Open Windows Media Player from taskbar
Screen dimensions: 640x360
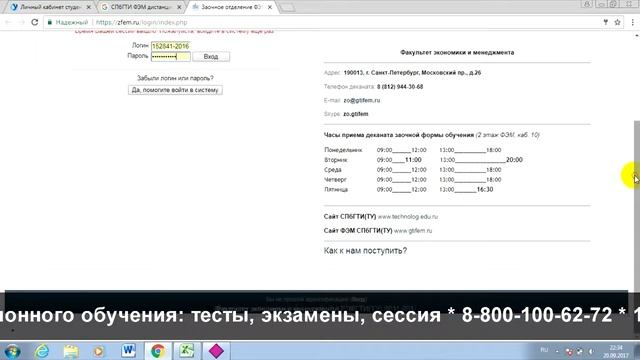pyautogui.click(x=99, y=351)
